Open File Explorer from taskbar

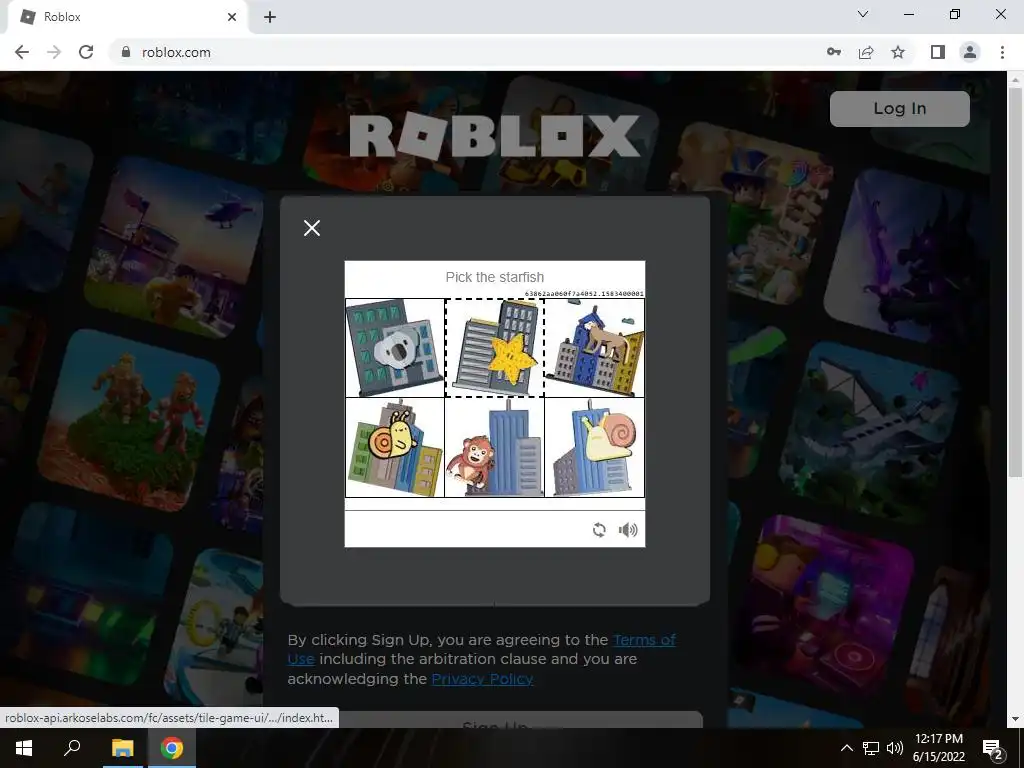coord(122,748)
